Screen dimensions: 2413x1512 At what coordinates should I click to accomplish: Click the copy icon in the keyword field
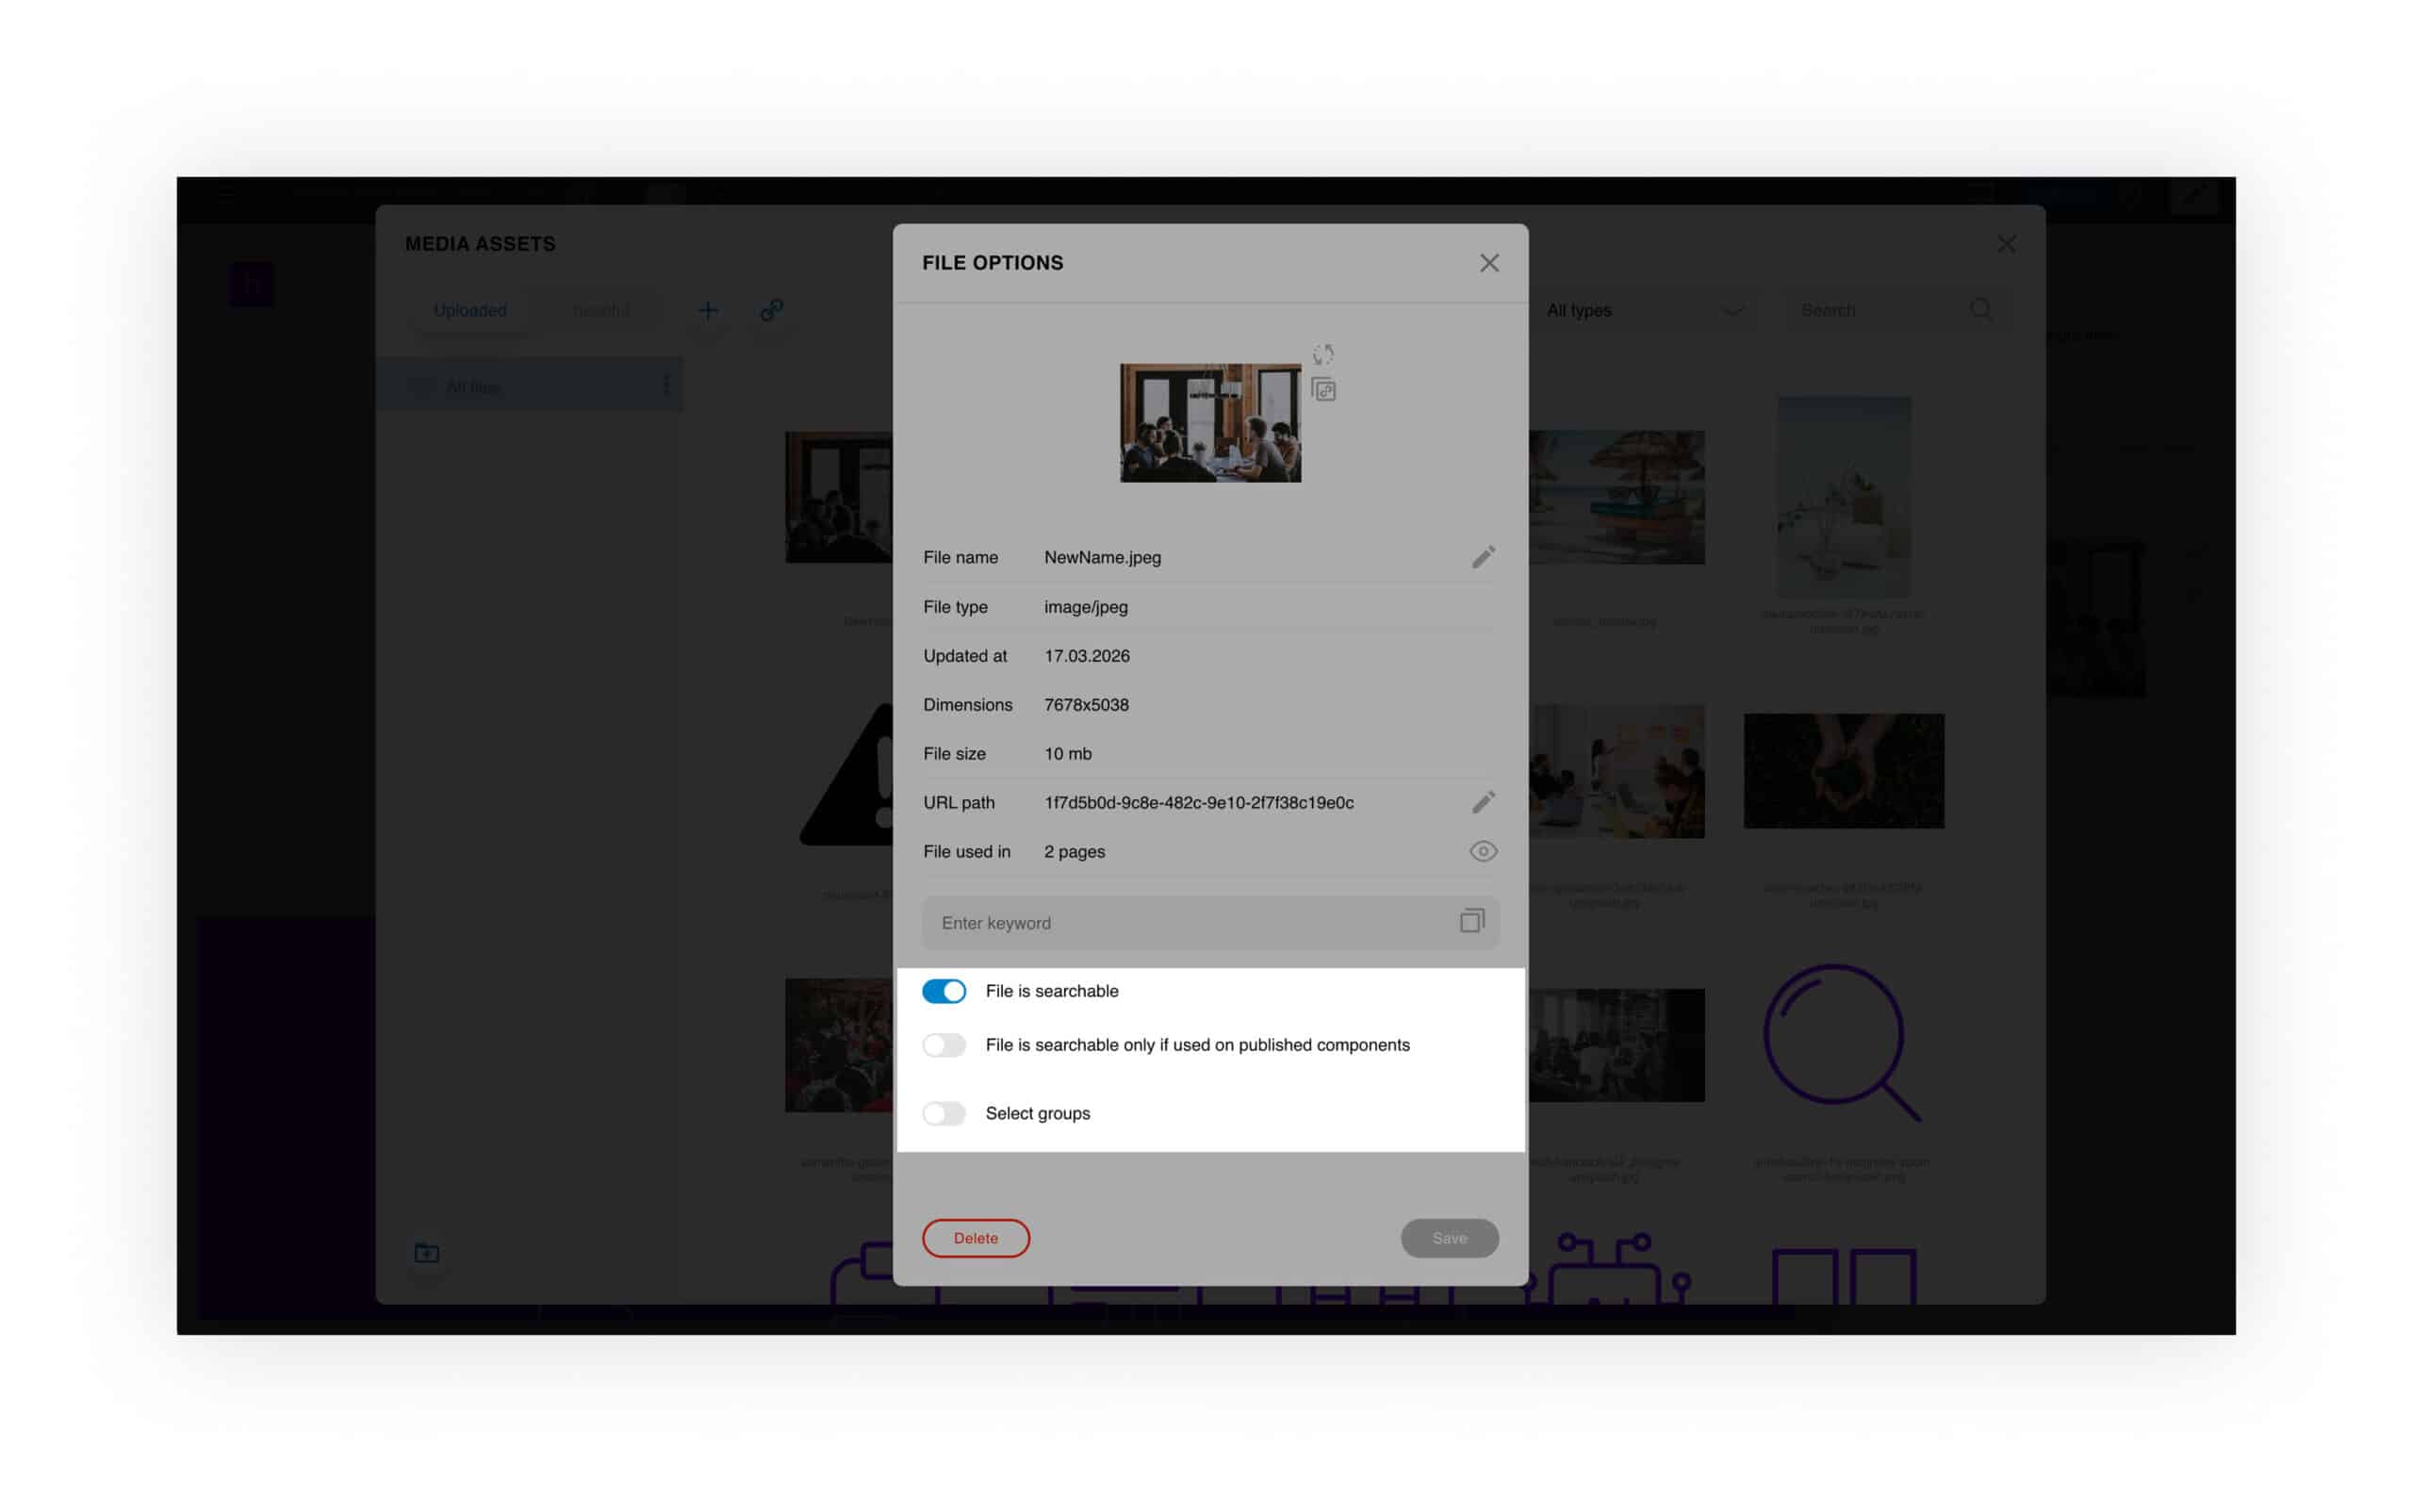coord(1470,921)
